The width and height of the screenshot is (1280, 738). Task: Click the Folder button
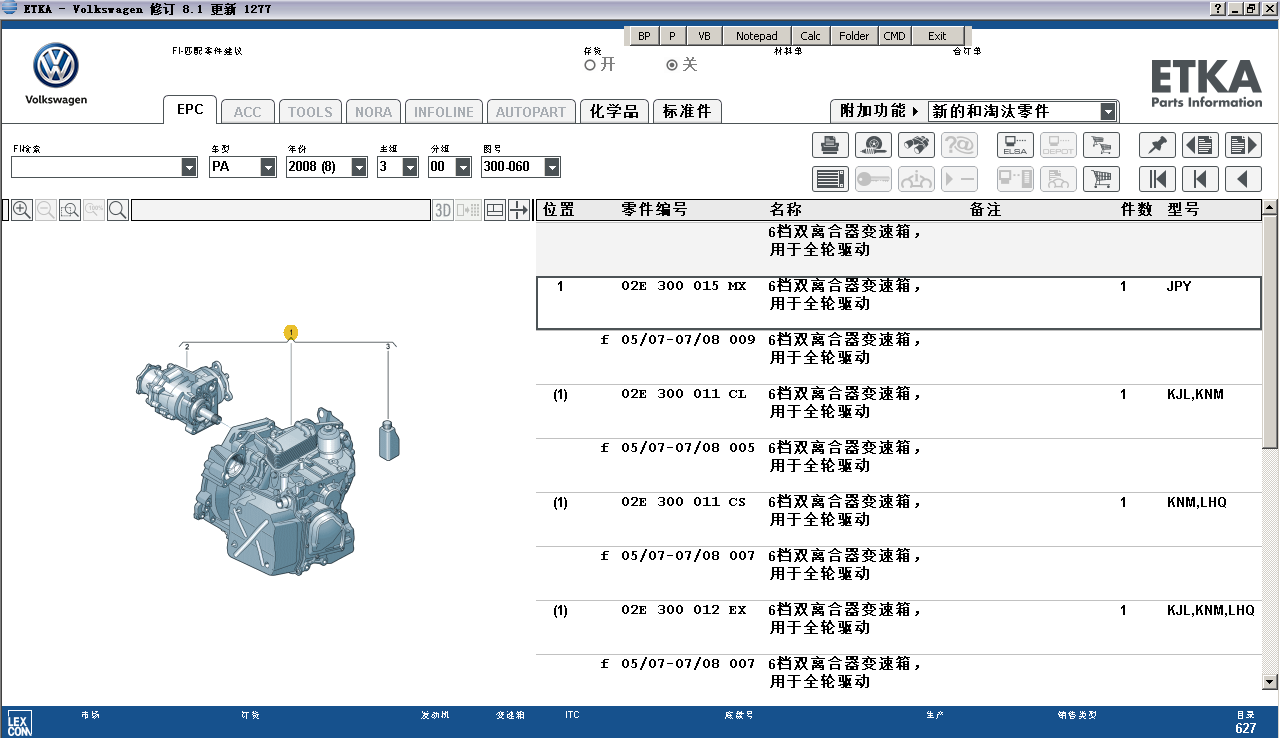pyautogui.click(x=854, y=36)
